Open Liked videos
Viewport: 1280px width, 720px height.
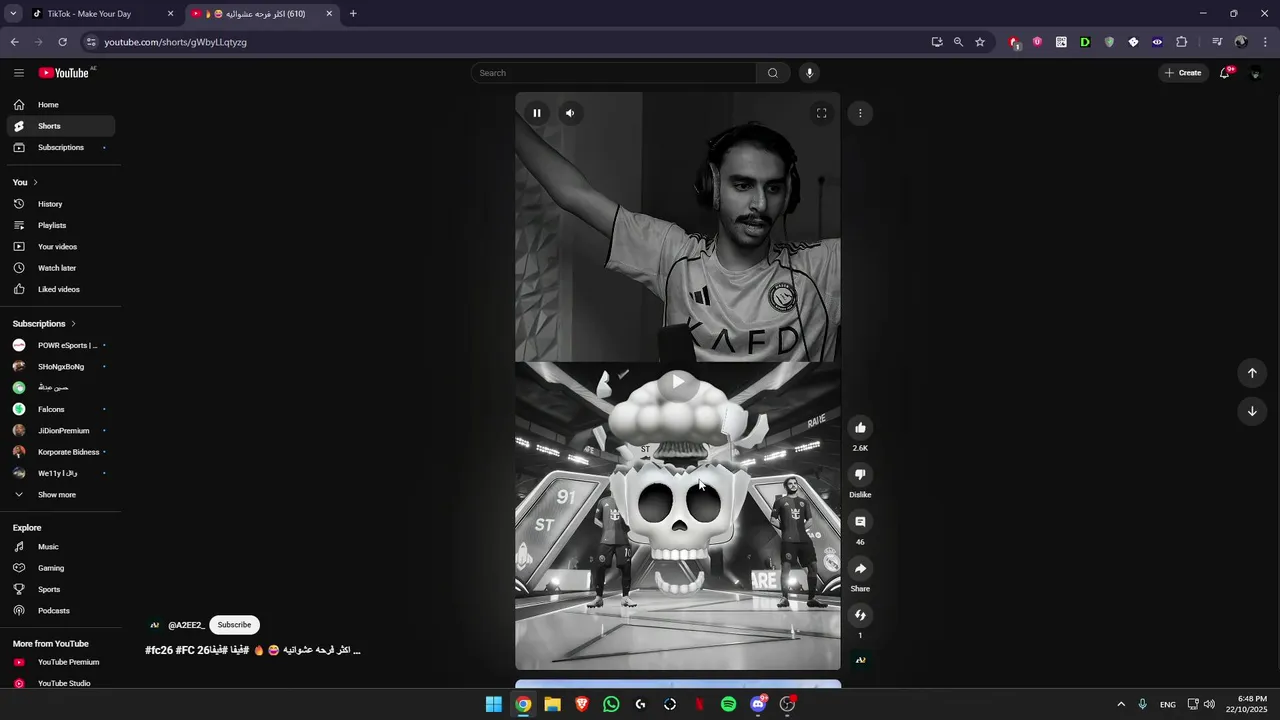61,290
